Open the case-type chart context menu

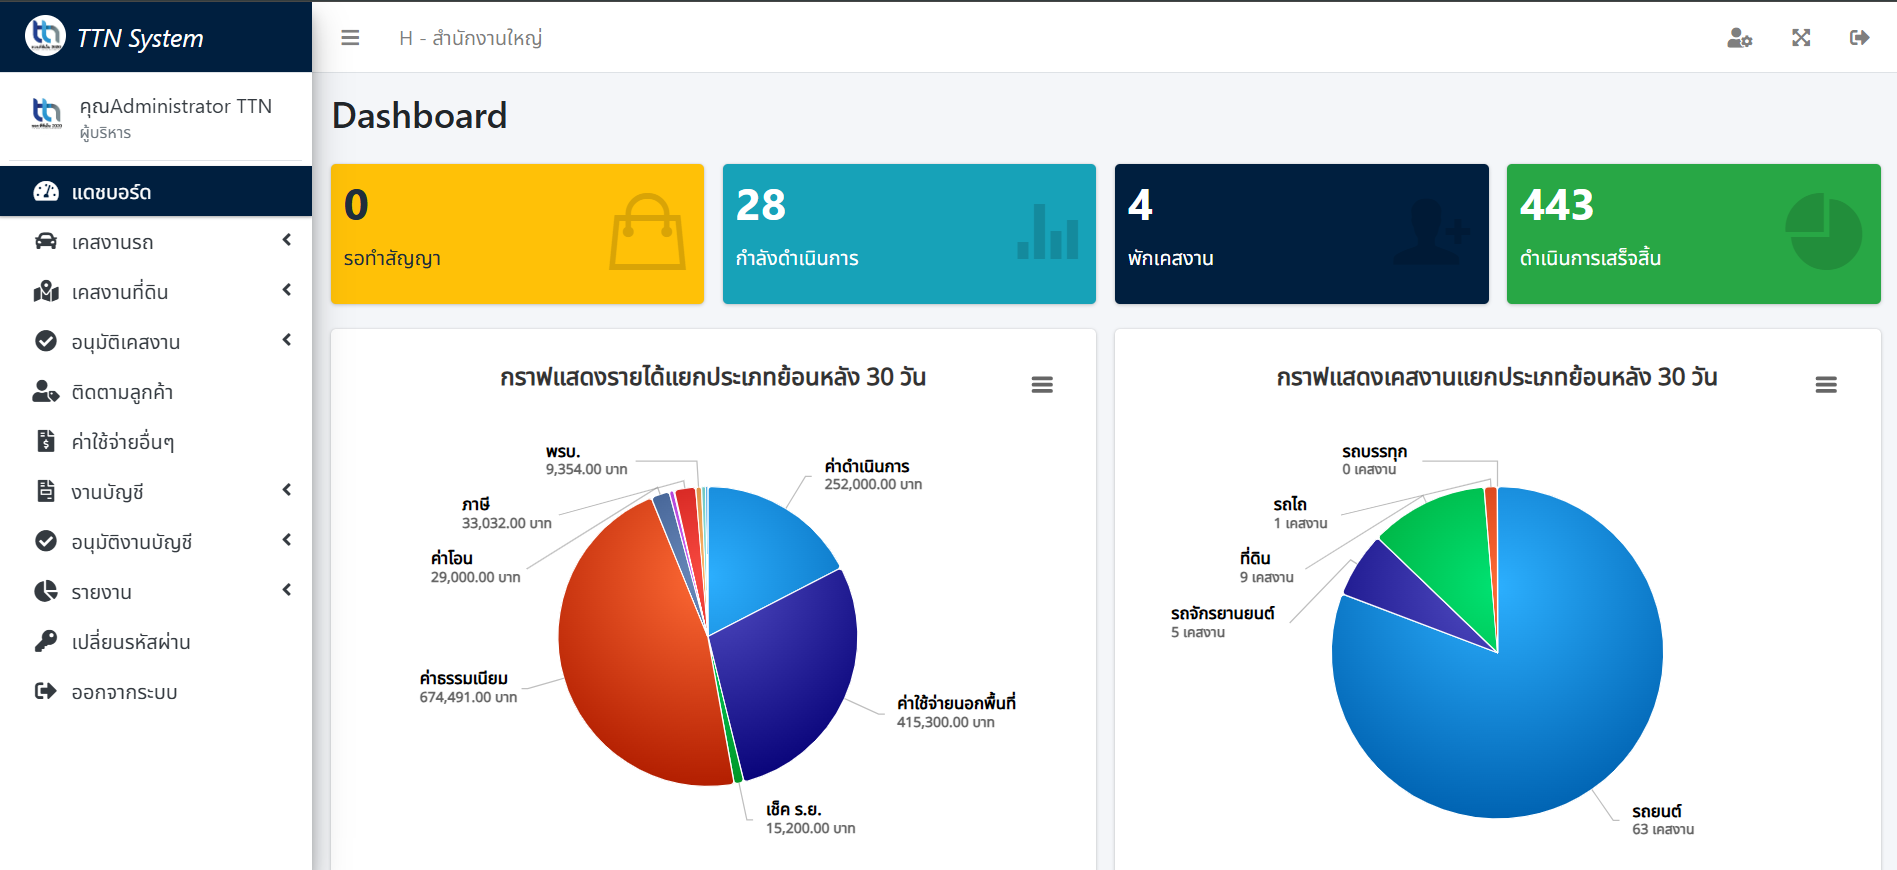(1825, 385)
